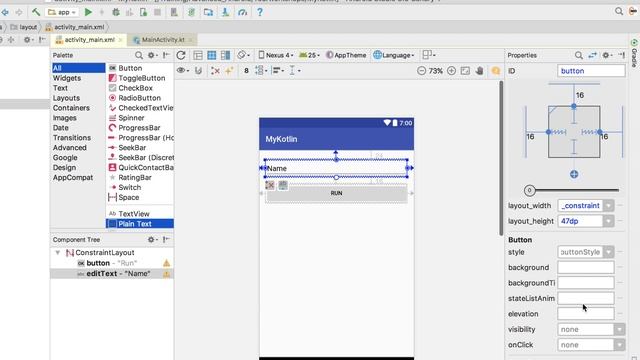Clear all constraints icon
Screen dimensions: 640x360
pos(215,71)
